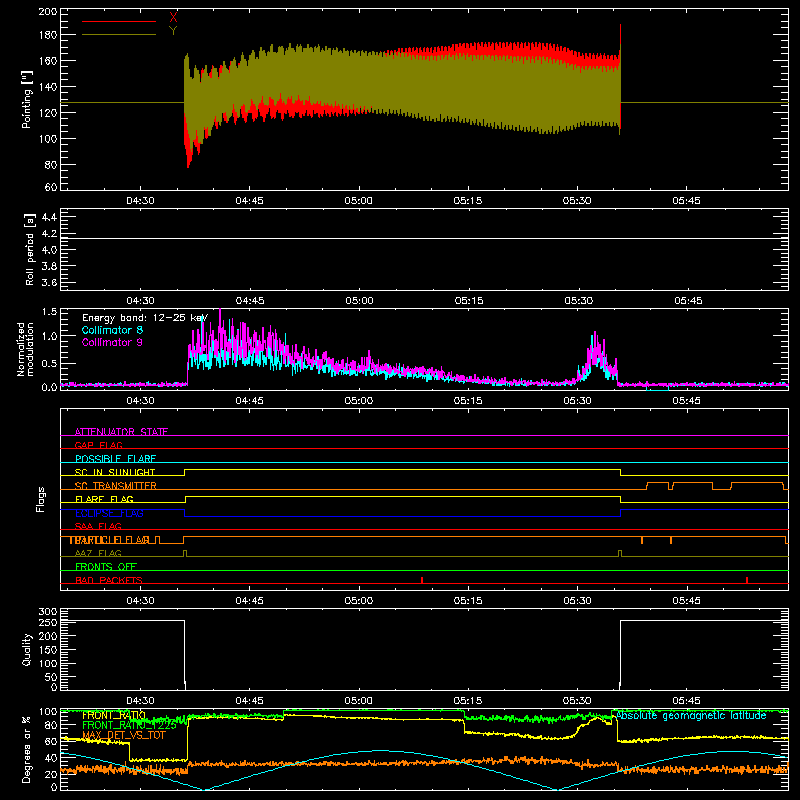
Task: Click the 'Quality' vertical axis title
Action: 27,649
